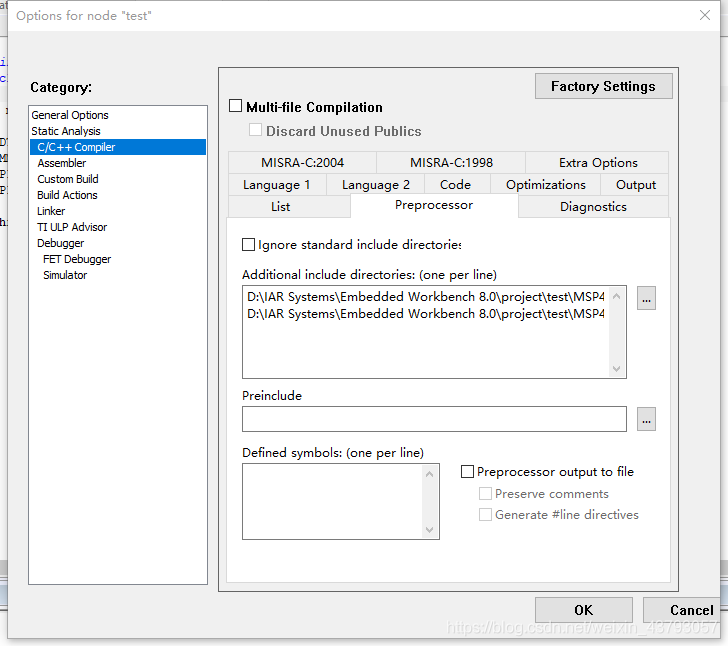Enable Multi-file Compilation checkbox
The width and height of the screenshot is (728, 646).
point(236,106)
